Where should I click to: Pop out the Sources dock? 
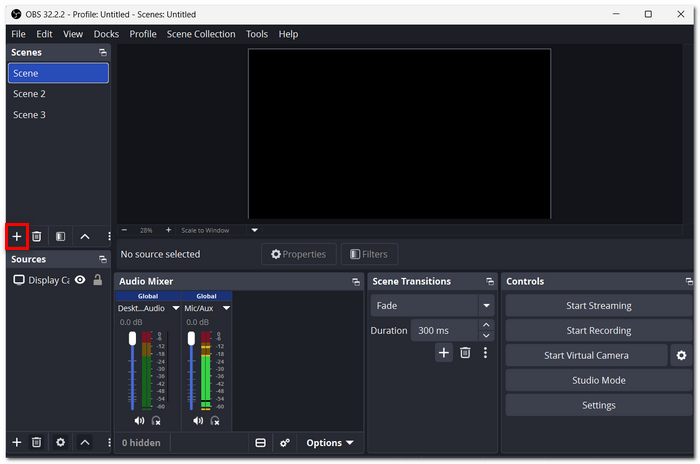click(103, 259)
